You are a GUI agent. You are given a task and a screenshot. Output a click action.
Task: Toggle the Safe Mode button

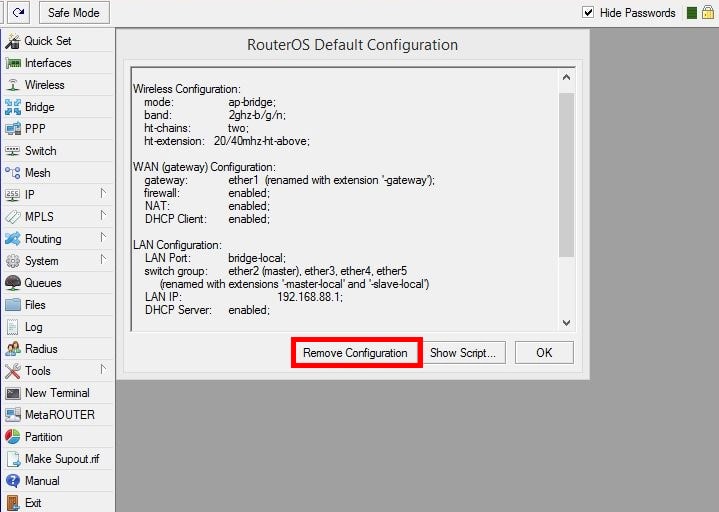tap(75, 13)
